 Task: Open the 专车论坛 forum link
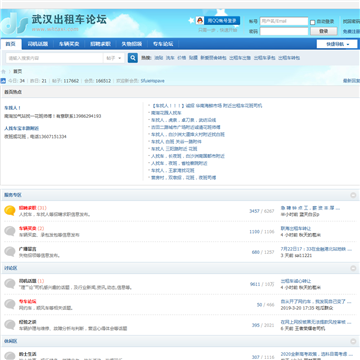[x=27, y=302]
